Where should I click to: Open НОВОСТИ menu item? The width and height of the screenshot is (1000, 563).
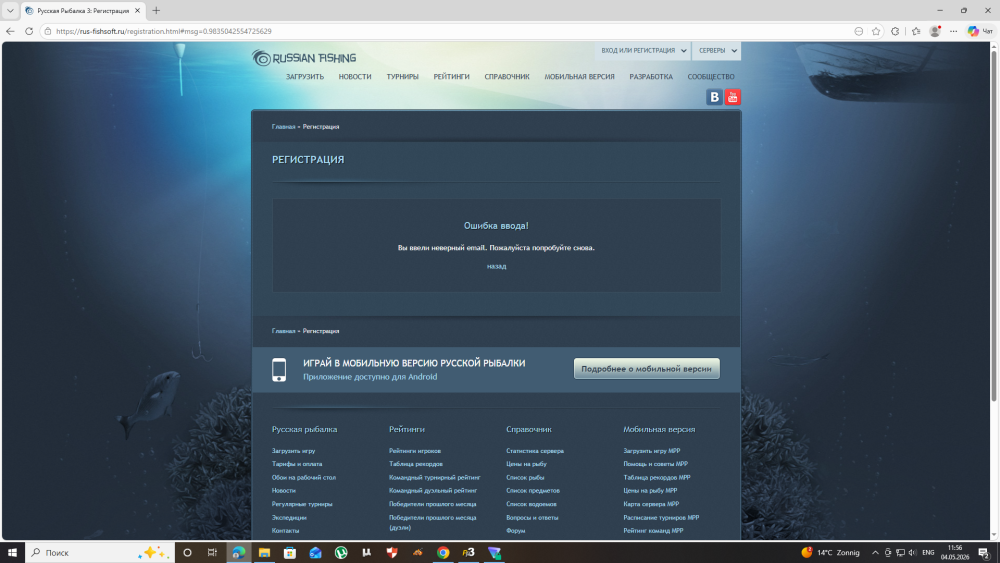coord(355,77)
